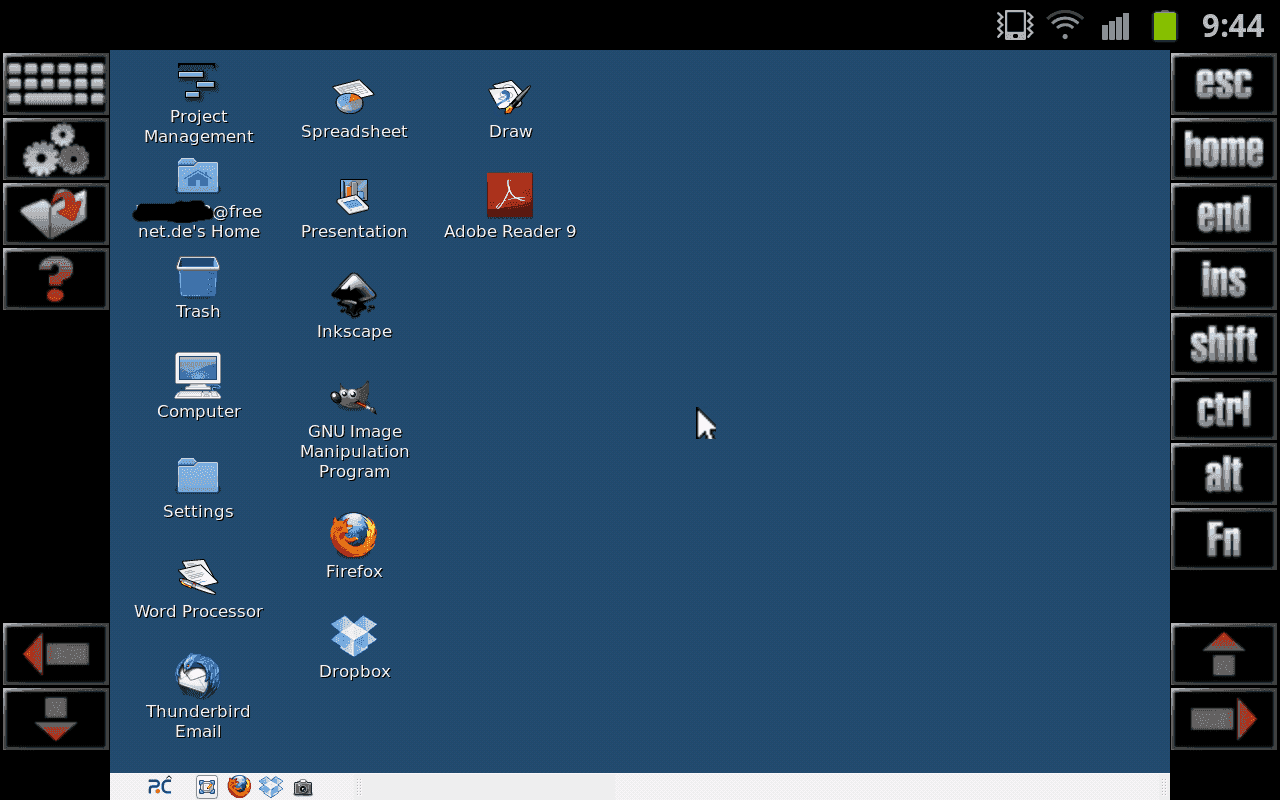Open the Trash icon
Image resolution: width=1280 pixels, height=800 pixels.
(198, 276)
